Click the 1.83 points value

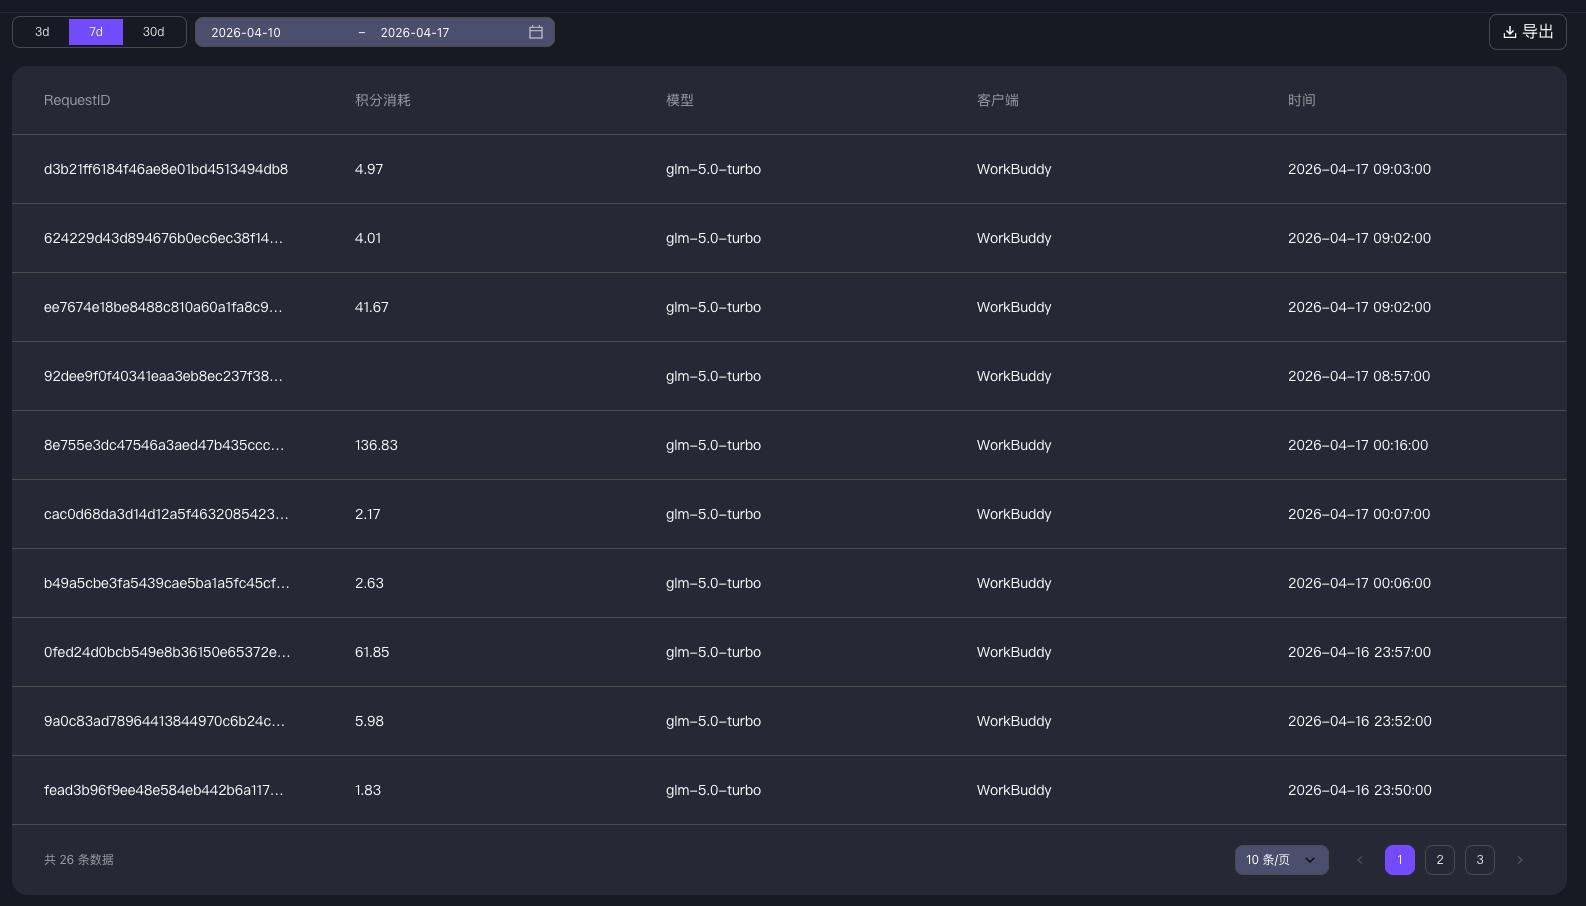click(x=368, y=790)
